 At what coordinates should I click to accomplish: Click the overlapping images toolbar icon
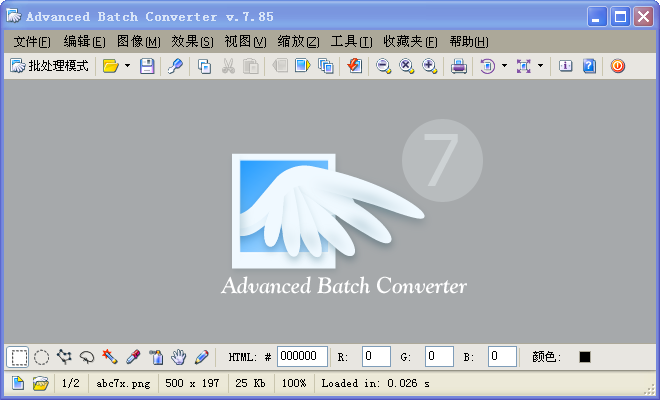point(326,66)
